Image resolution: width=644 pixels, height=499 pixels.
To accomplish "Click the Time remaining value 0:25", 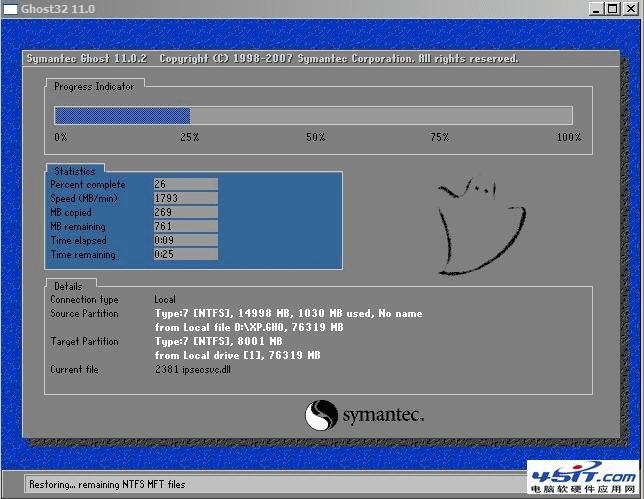I will coord(186,254).
